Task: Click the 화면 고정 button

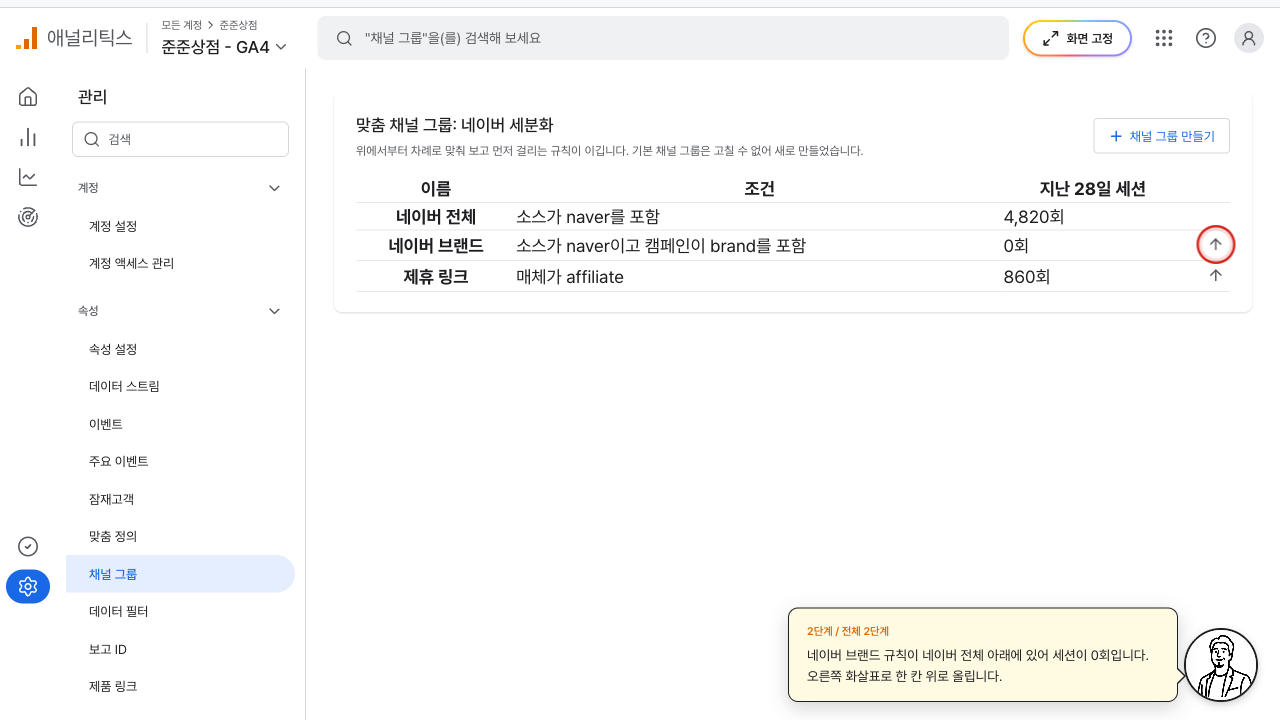Action: 1077,38
